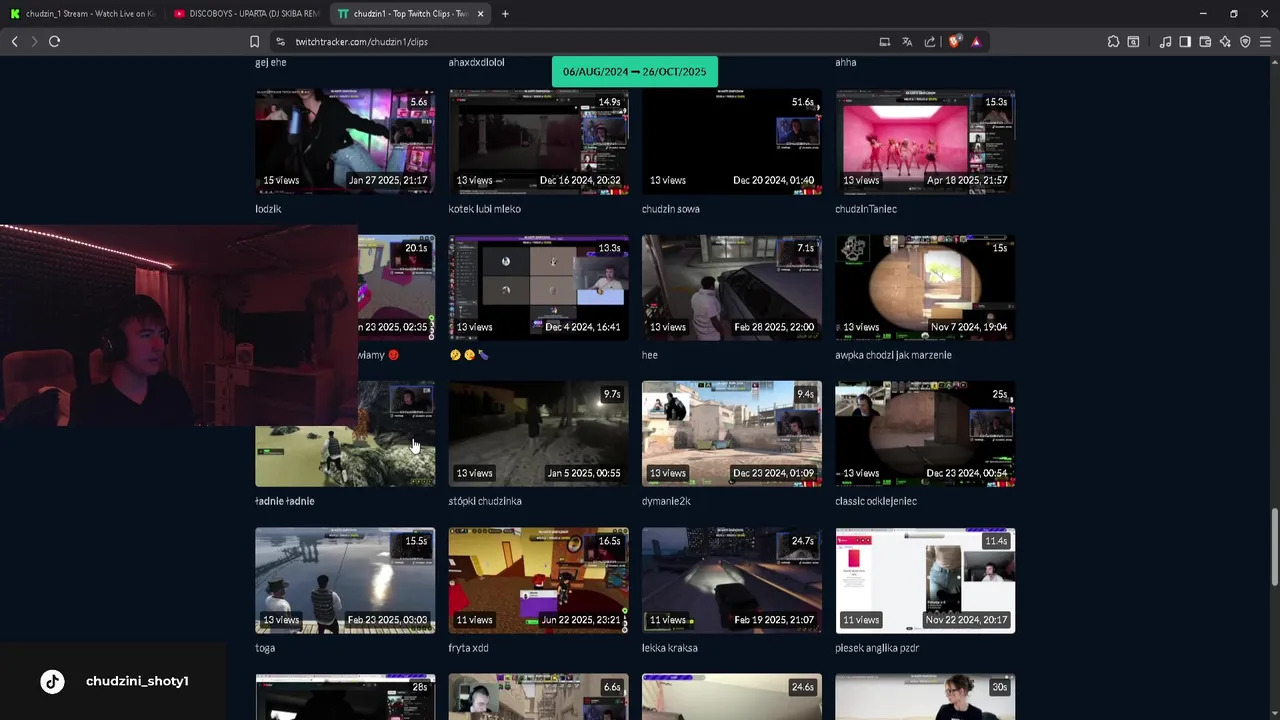The image size is (1280, 720).
Task: Open the partially visible 28s clip thumbnail
Action: pyautogui.click(x=345, y=697)
